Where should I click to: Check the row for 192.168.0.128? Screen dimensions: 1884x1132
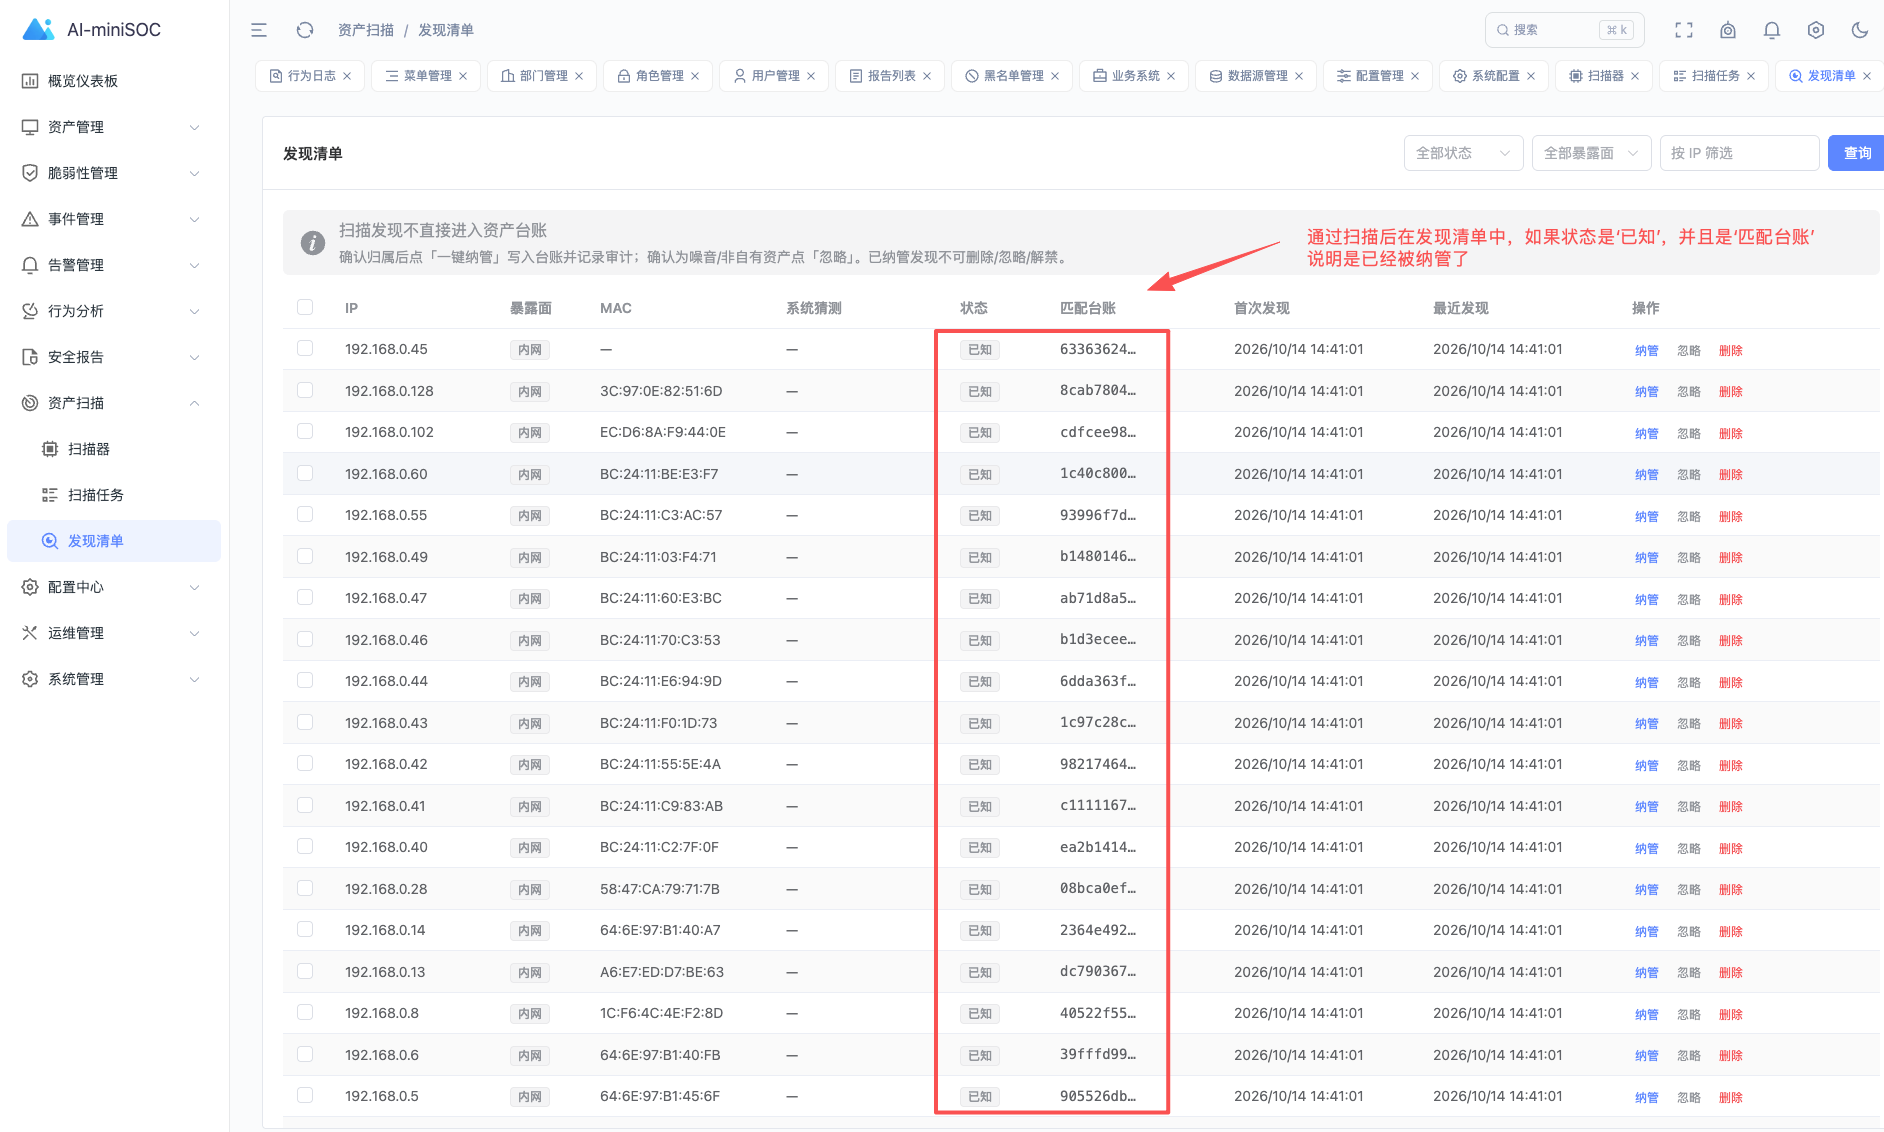pyautogui.click(x=305, y=390)
